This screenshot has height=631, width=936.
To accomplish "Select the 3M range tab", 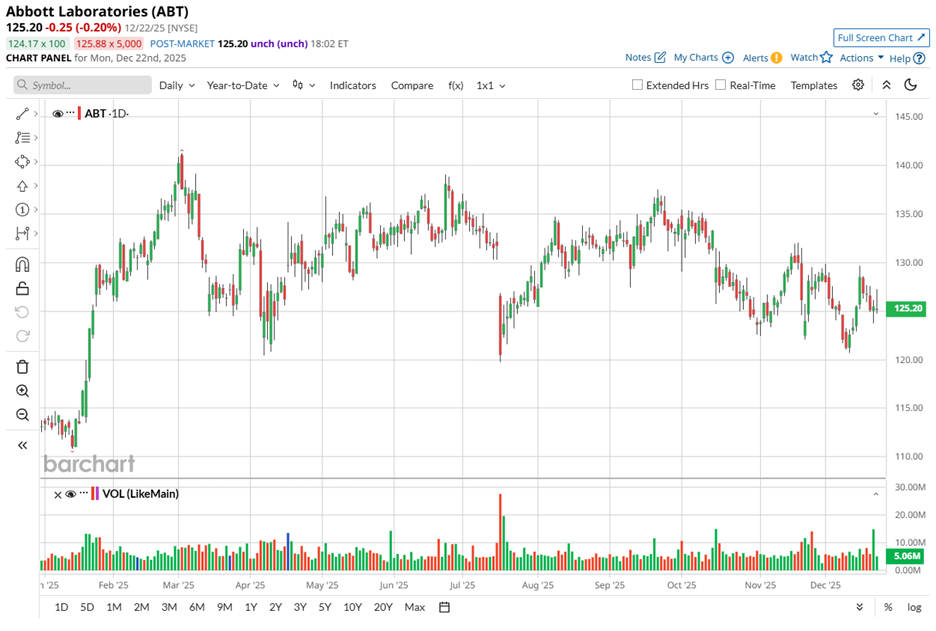I will [169, 607].
